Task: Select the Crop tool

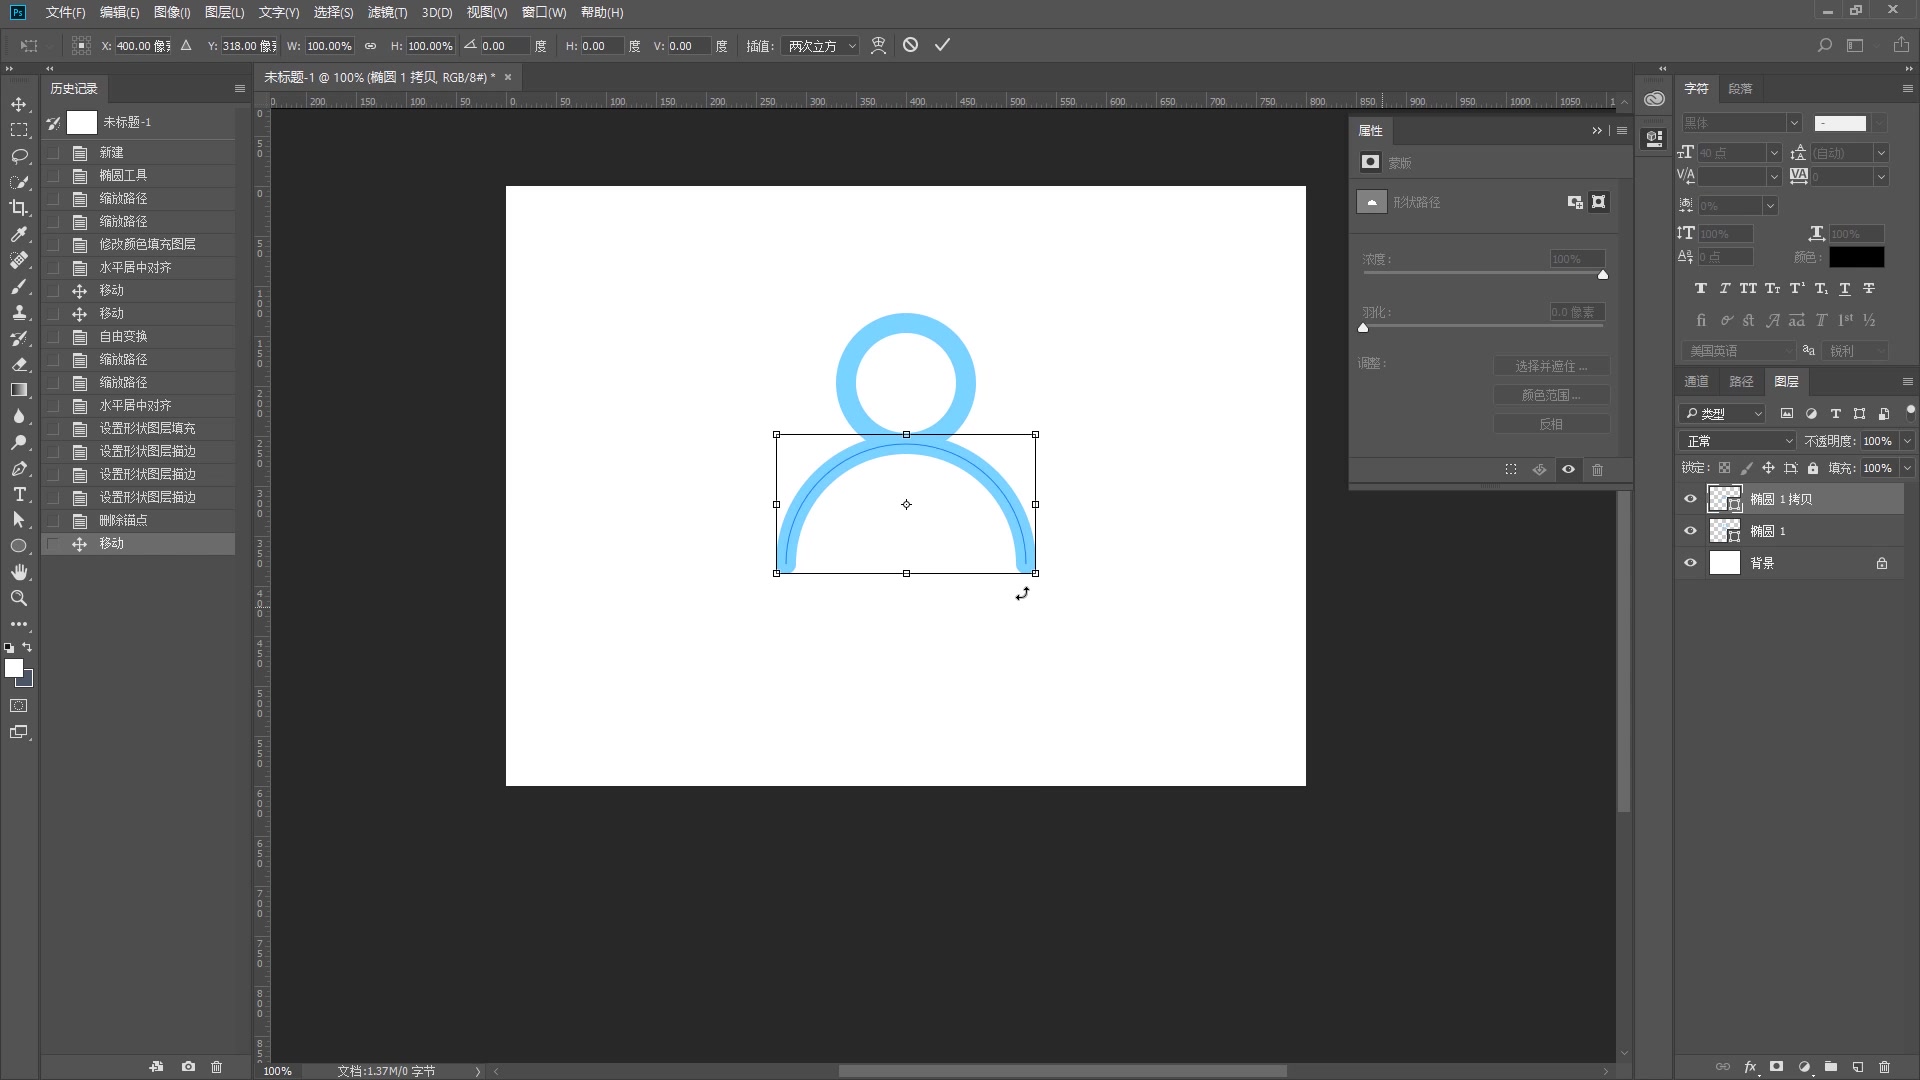Action: [x=19, y=208]
